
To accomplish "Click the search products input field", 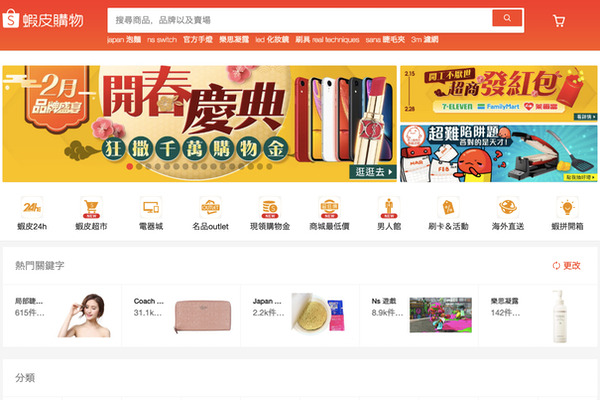I will (299, 20).
